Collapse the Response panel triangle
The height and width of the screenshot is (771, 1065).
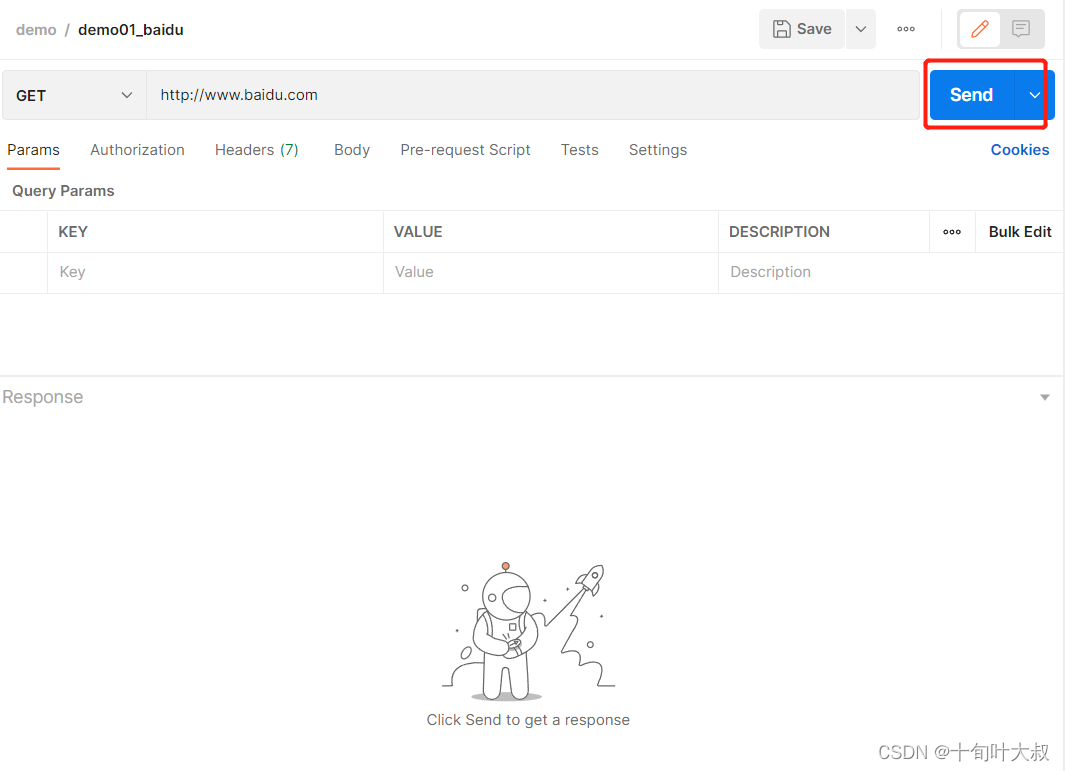point(1045,397)
